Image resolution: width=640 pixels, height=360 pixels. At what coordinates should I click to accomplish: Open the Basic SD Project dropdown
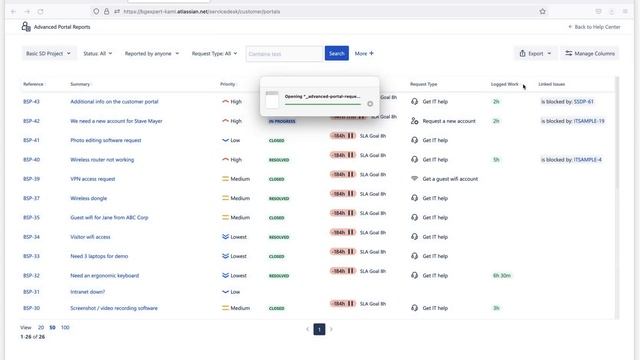[x=48, y=53]
